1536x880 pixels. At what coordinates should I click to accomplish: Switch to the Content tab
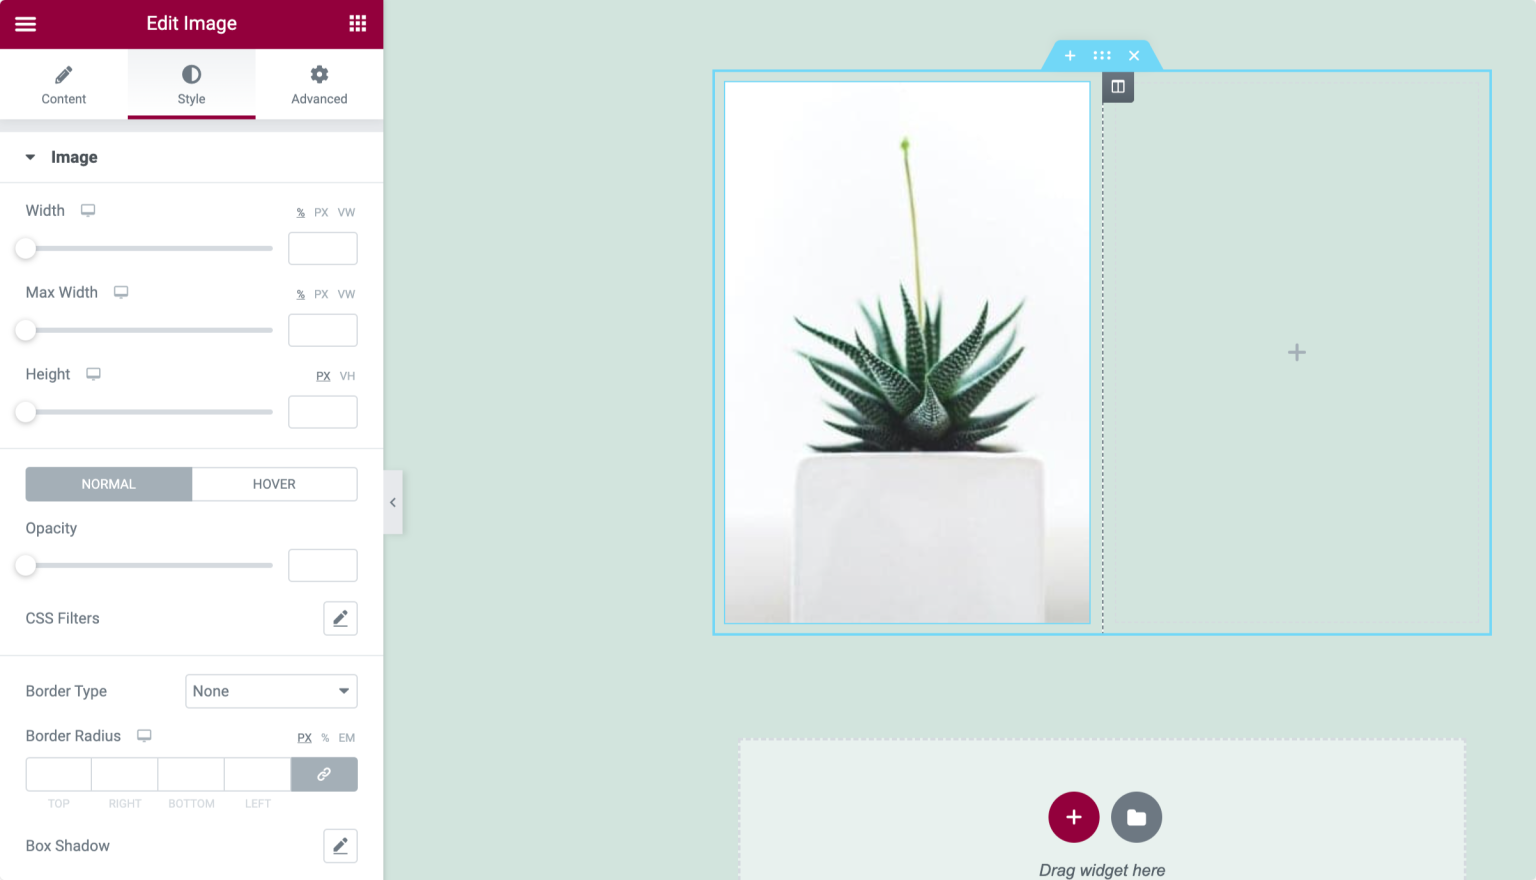pos(64,84)
